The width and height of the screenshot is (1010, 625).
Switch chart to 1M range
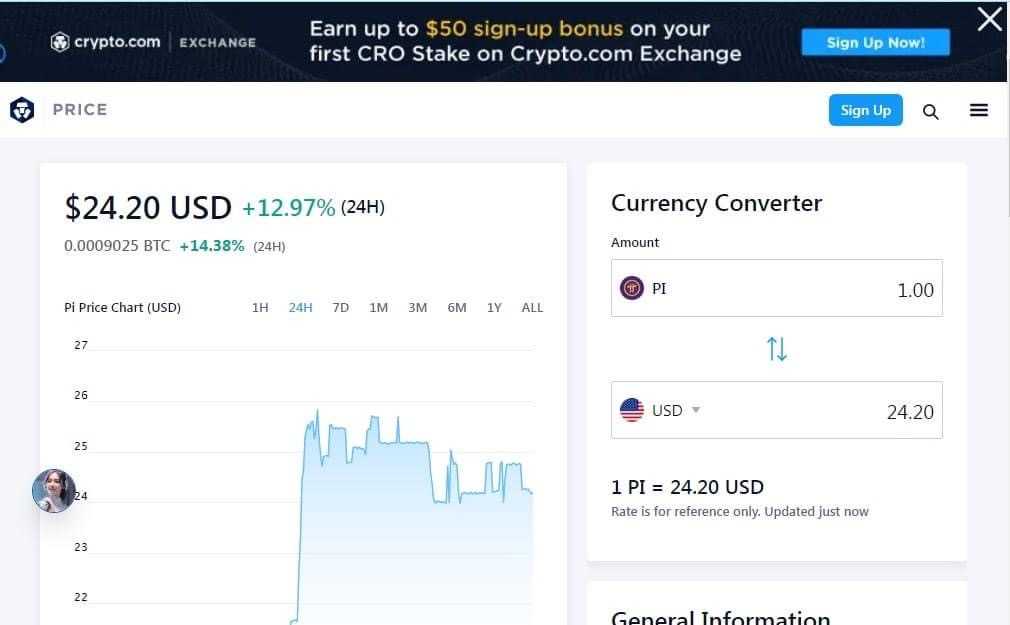(x=378, y=307)
